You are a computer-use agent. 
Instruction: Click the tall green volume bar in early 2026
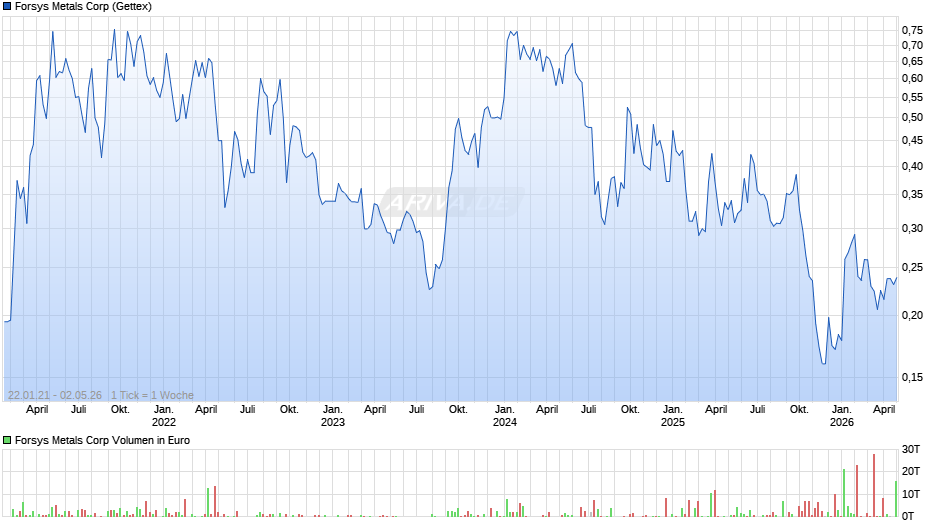(843, 493)
